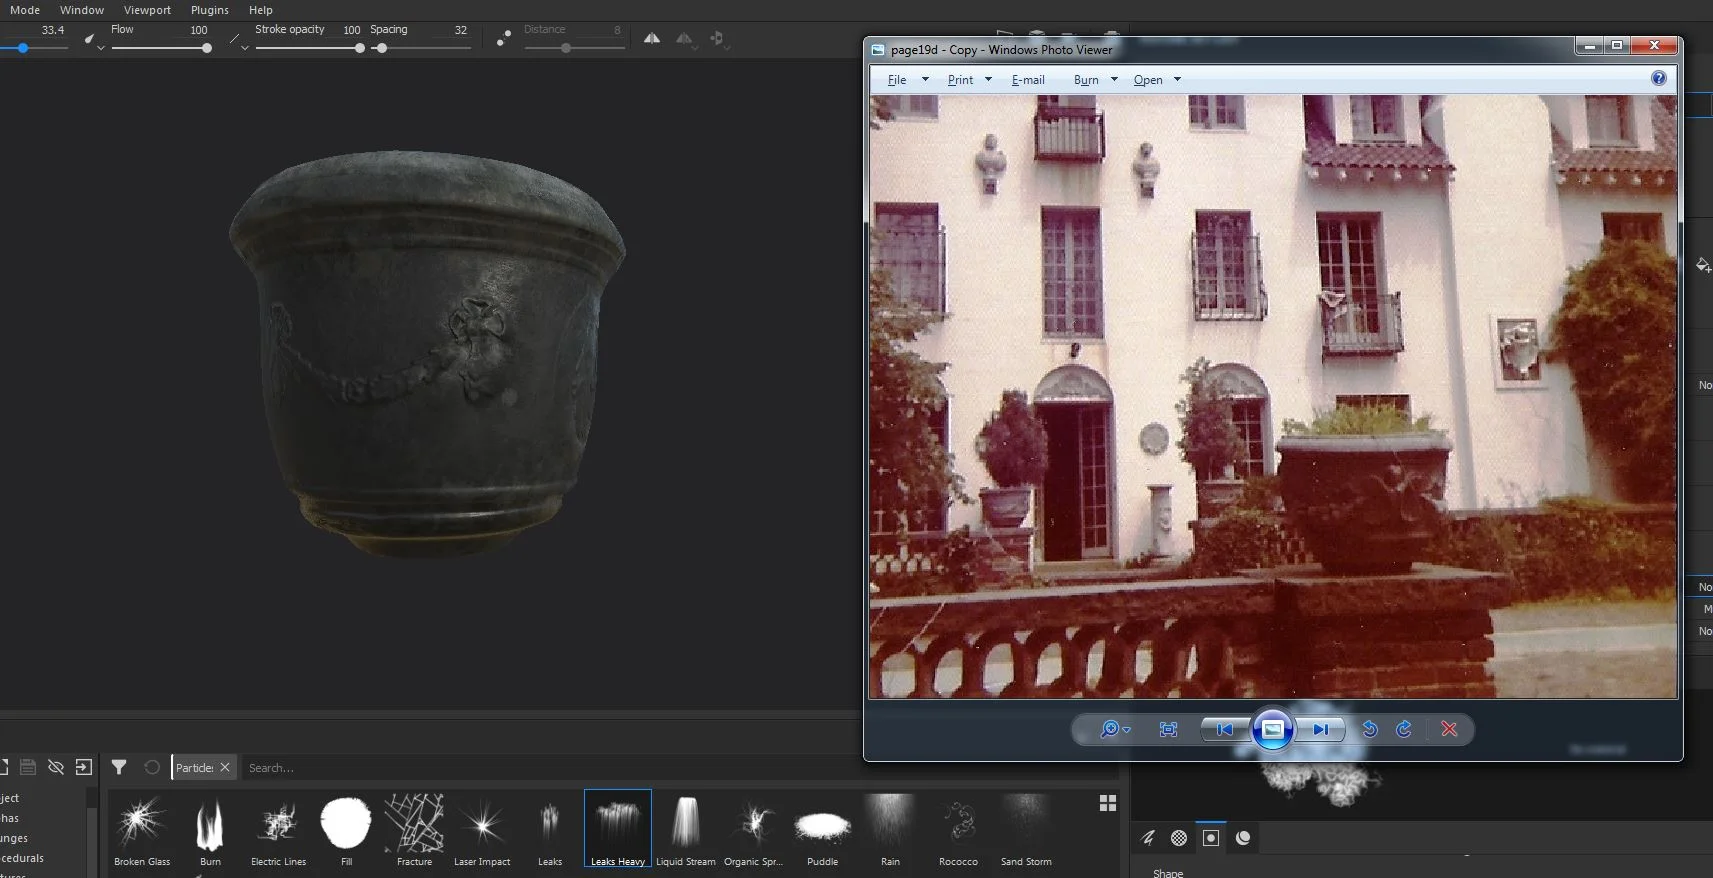This screenshot has height=878, width=1713.
Task: Select the Burn particle brush
Action: click(x=210, y=829)
